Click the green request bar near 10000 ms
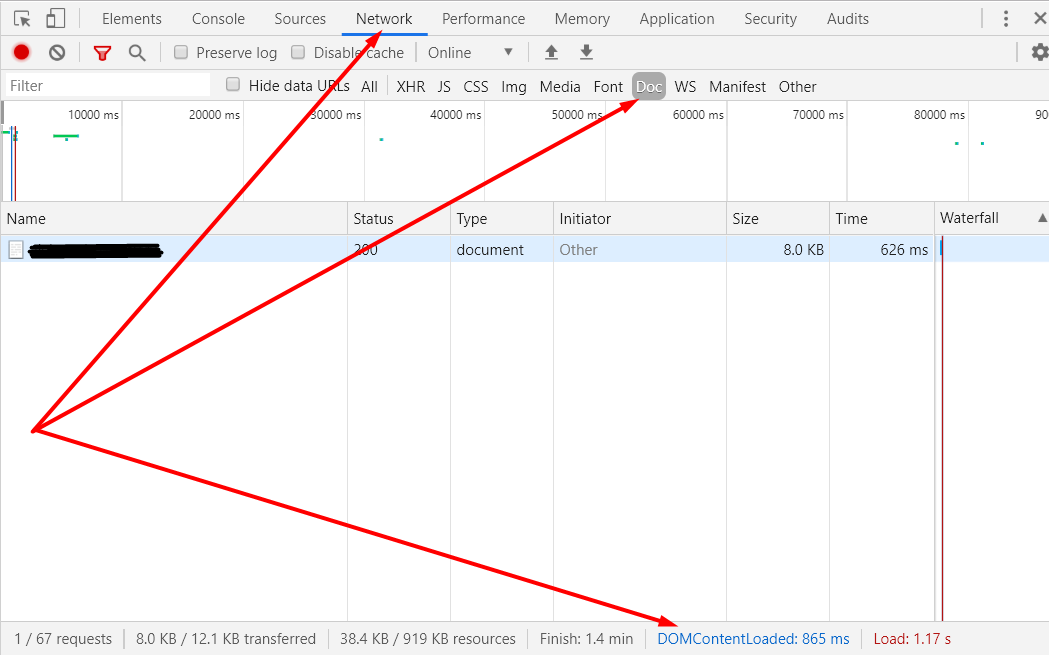Screen dimensions: 1049x655 pos(66,136)
